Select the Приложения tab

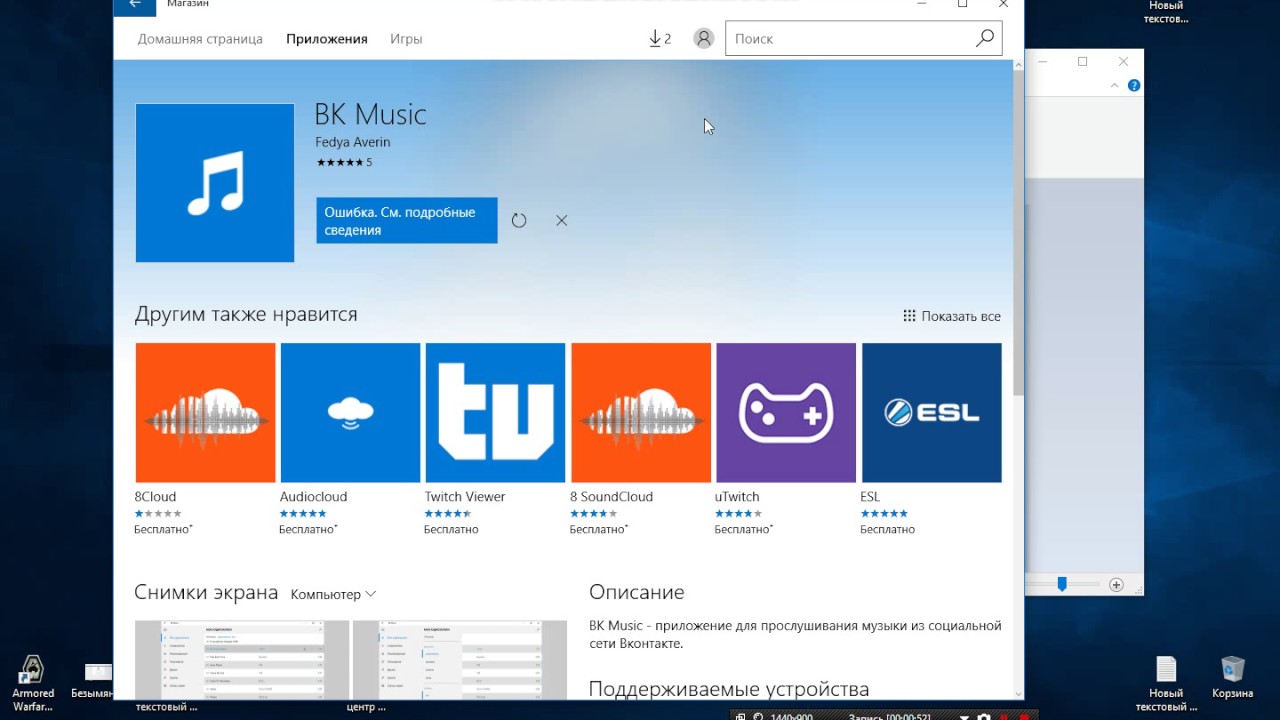[x=327, y=39]
